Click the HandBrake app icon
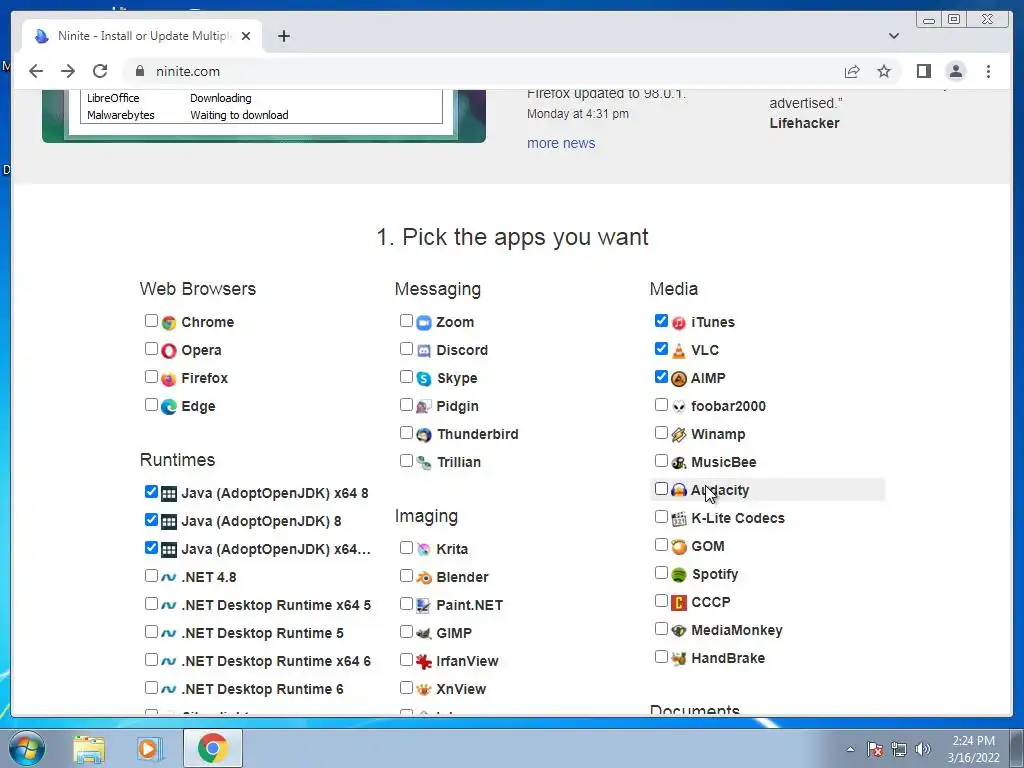1024x768 pixels. pyautogui.click(x=679, y=659)
